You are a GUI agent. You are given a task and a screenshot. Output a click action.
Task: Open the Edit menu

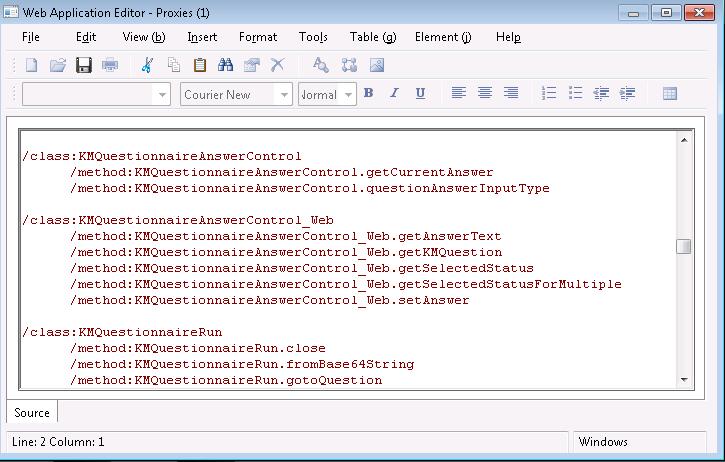86,37
